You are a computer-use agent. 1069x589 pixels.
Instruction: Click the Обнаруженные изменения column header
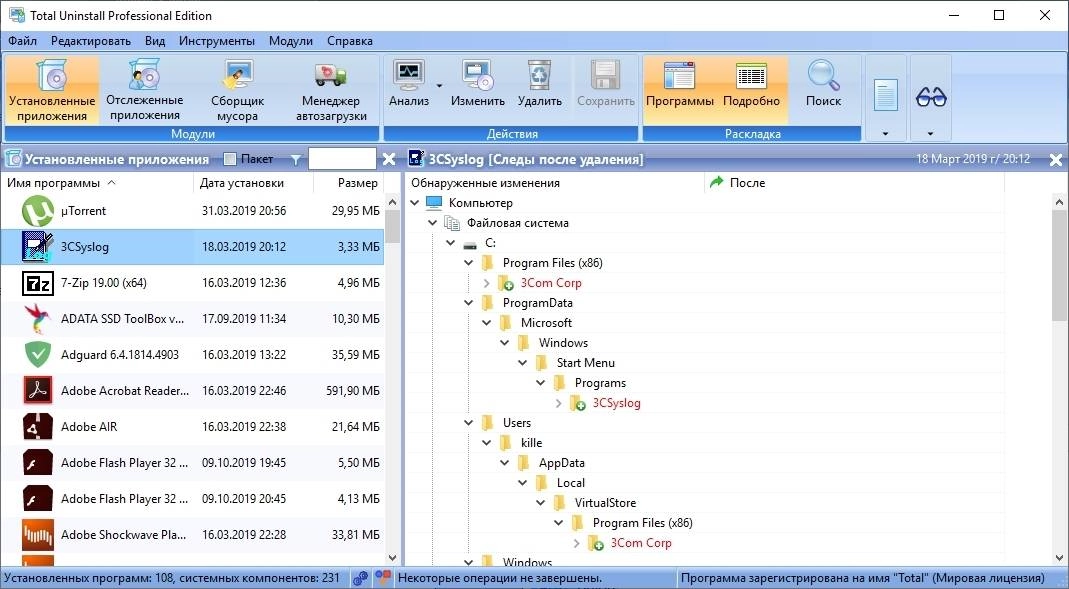point(555,183)
